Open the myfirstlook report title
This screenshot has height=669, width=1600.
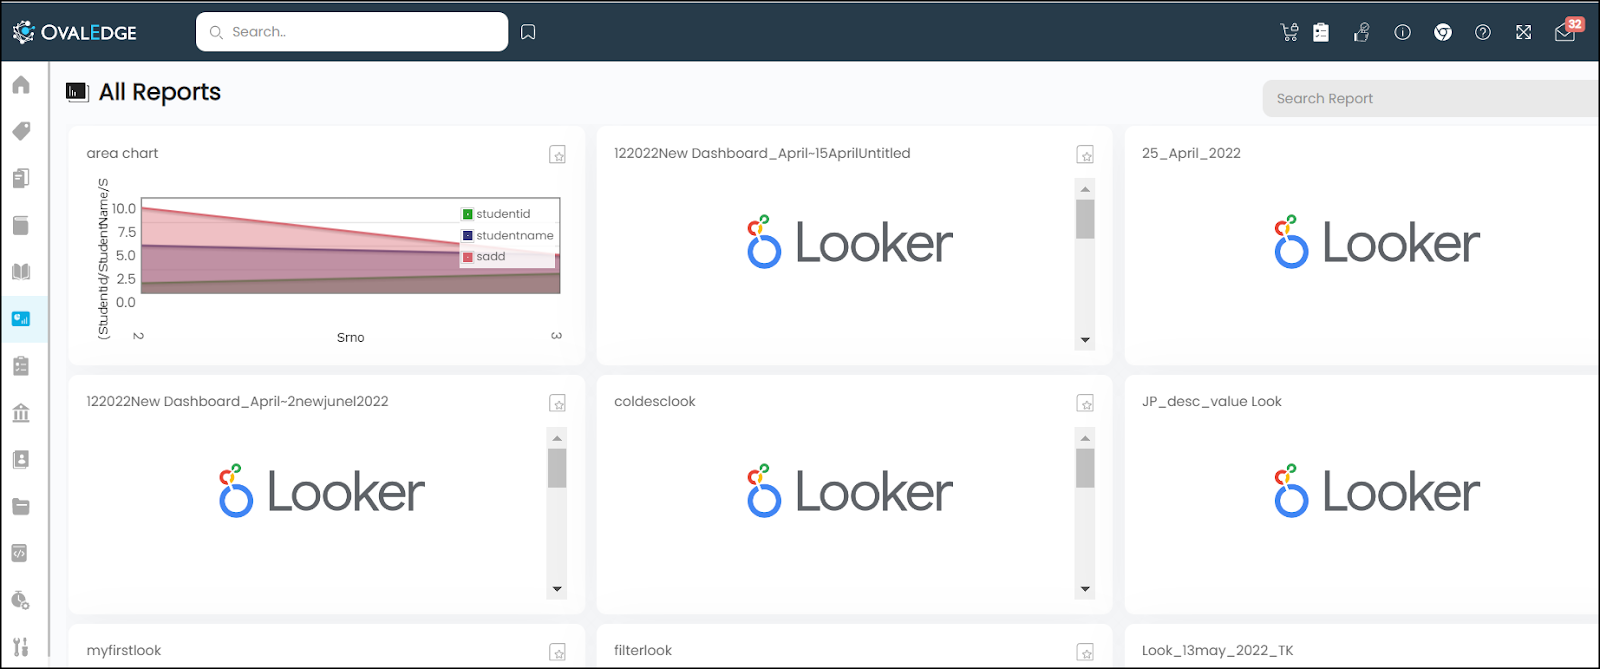pyautogui.click(x=123, y=650)
